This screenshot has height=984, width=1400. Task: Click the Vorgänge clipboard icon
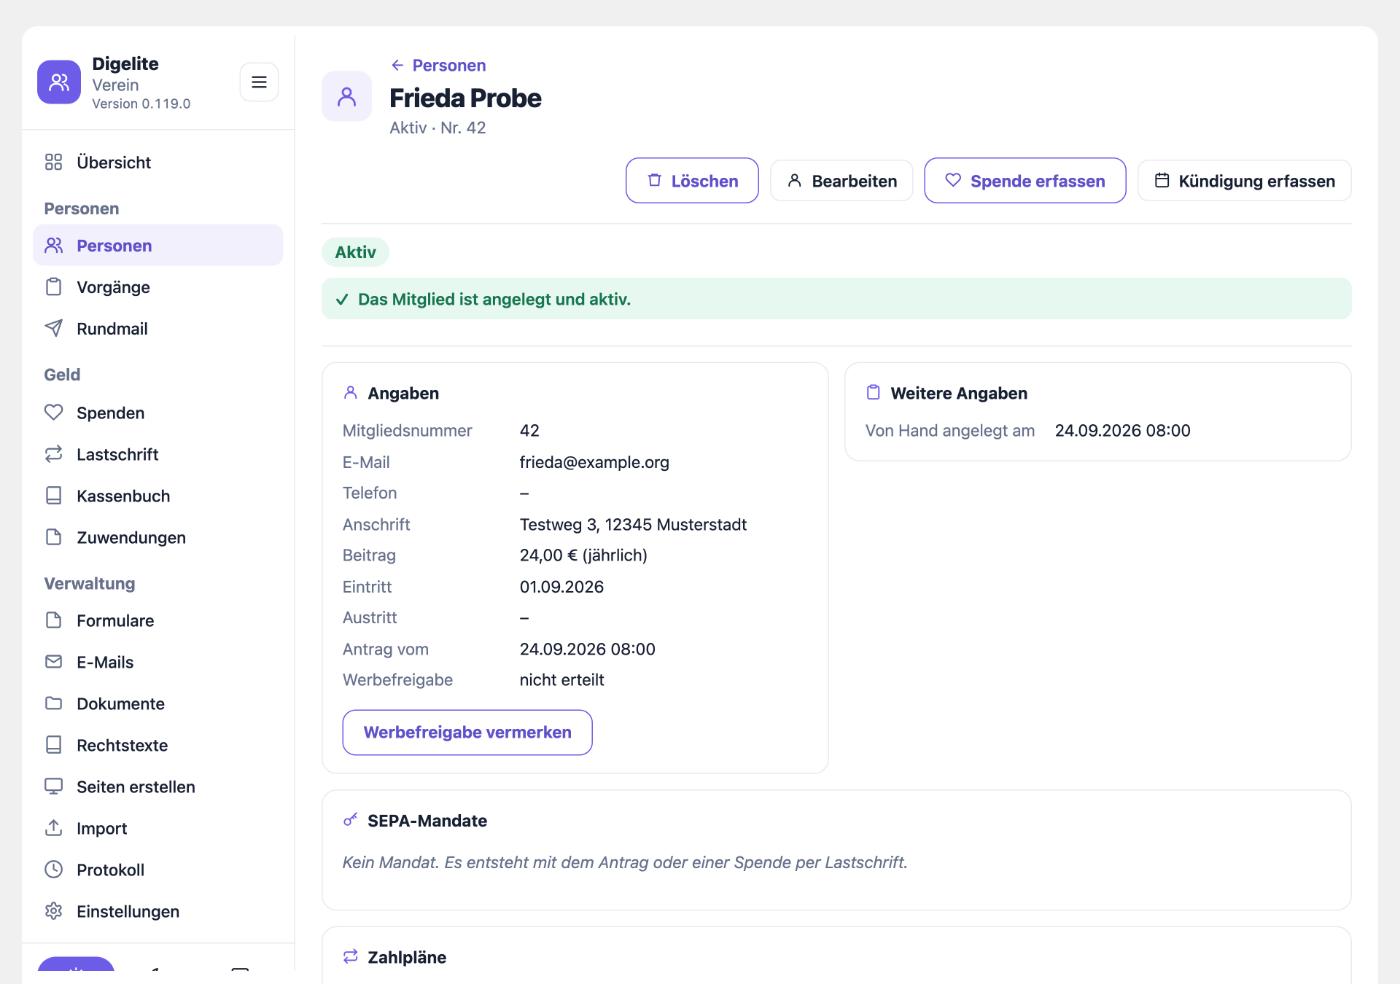tap(54, 287)
